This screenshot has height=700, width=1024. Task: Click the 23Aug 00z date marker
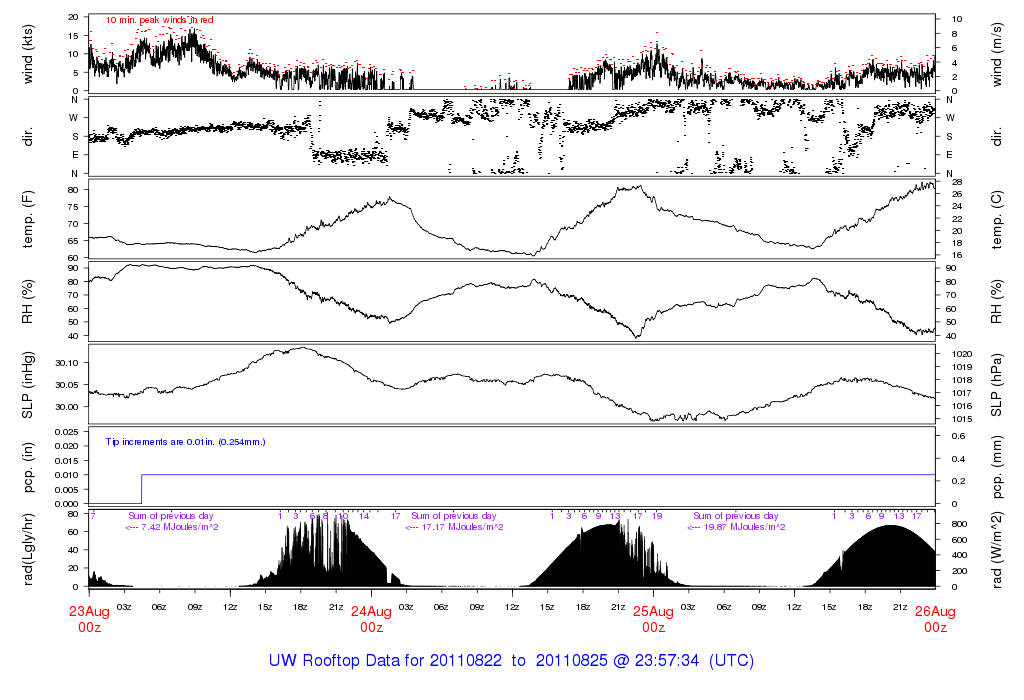pyautogui.click(x=89, y=619)
